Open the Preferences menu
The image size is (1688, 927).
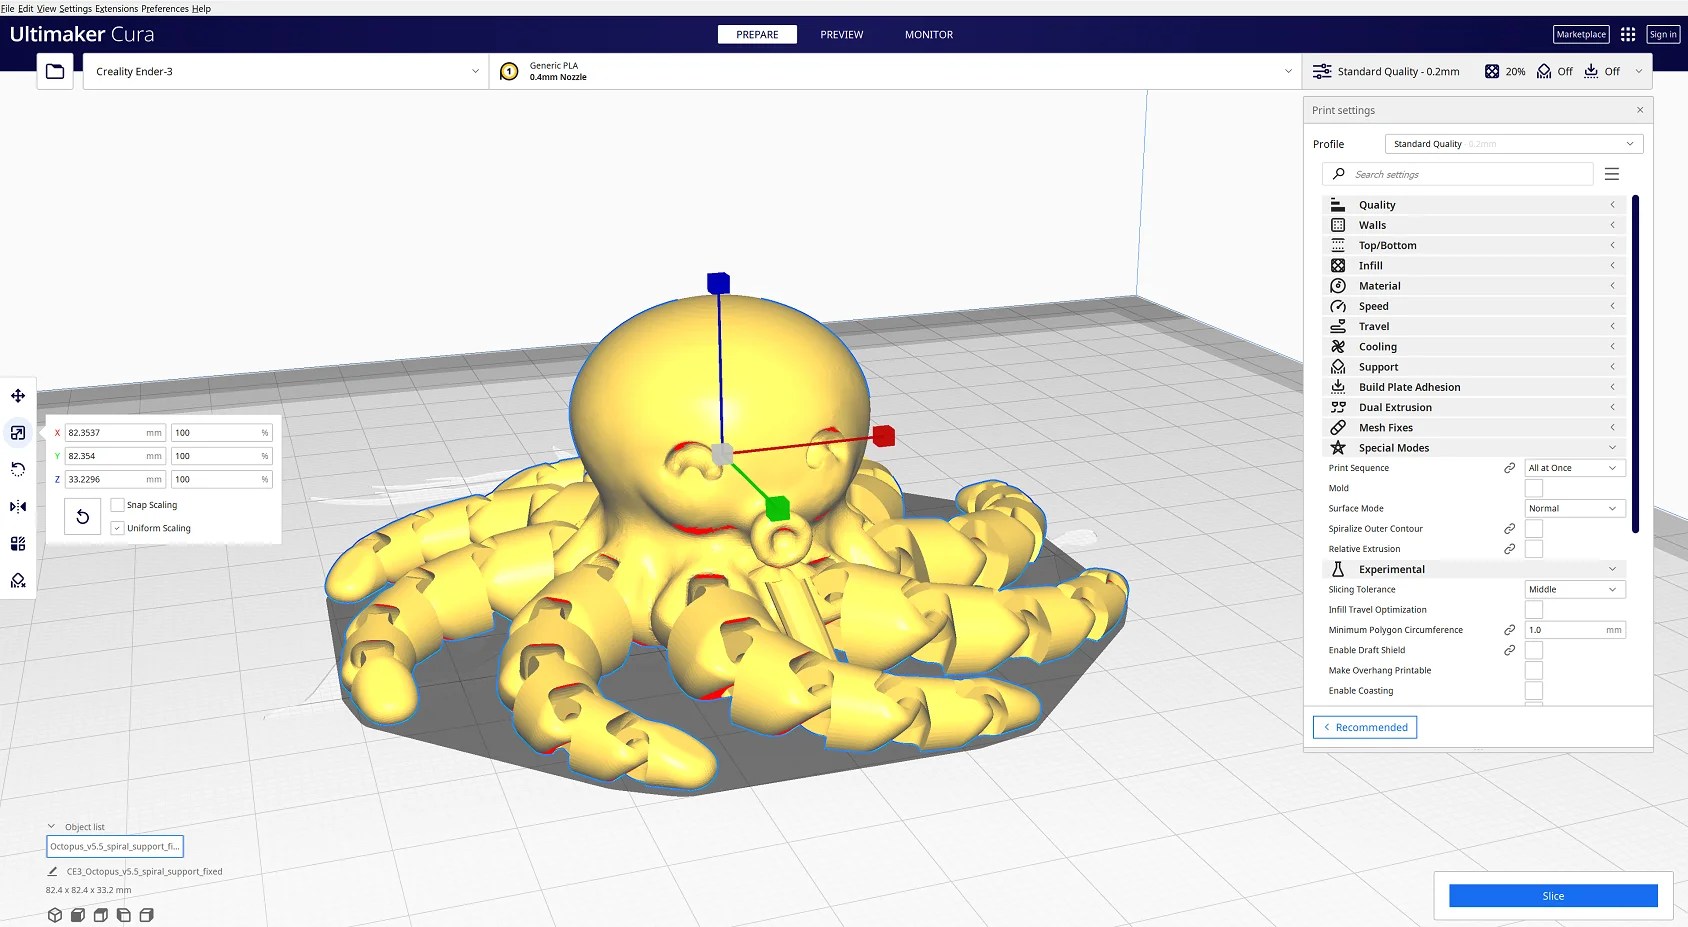point(165,9)
